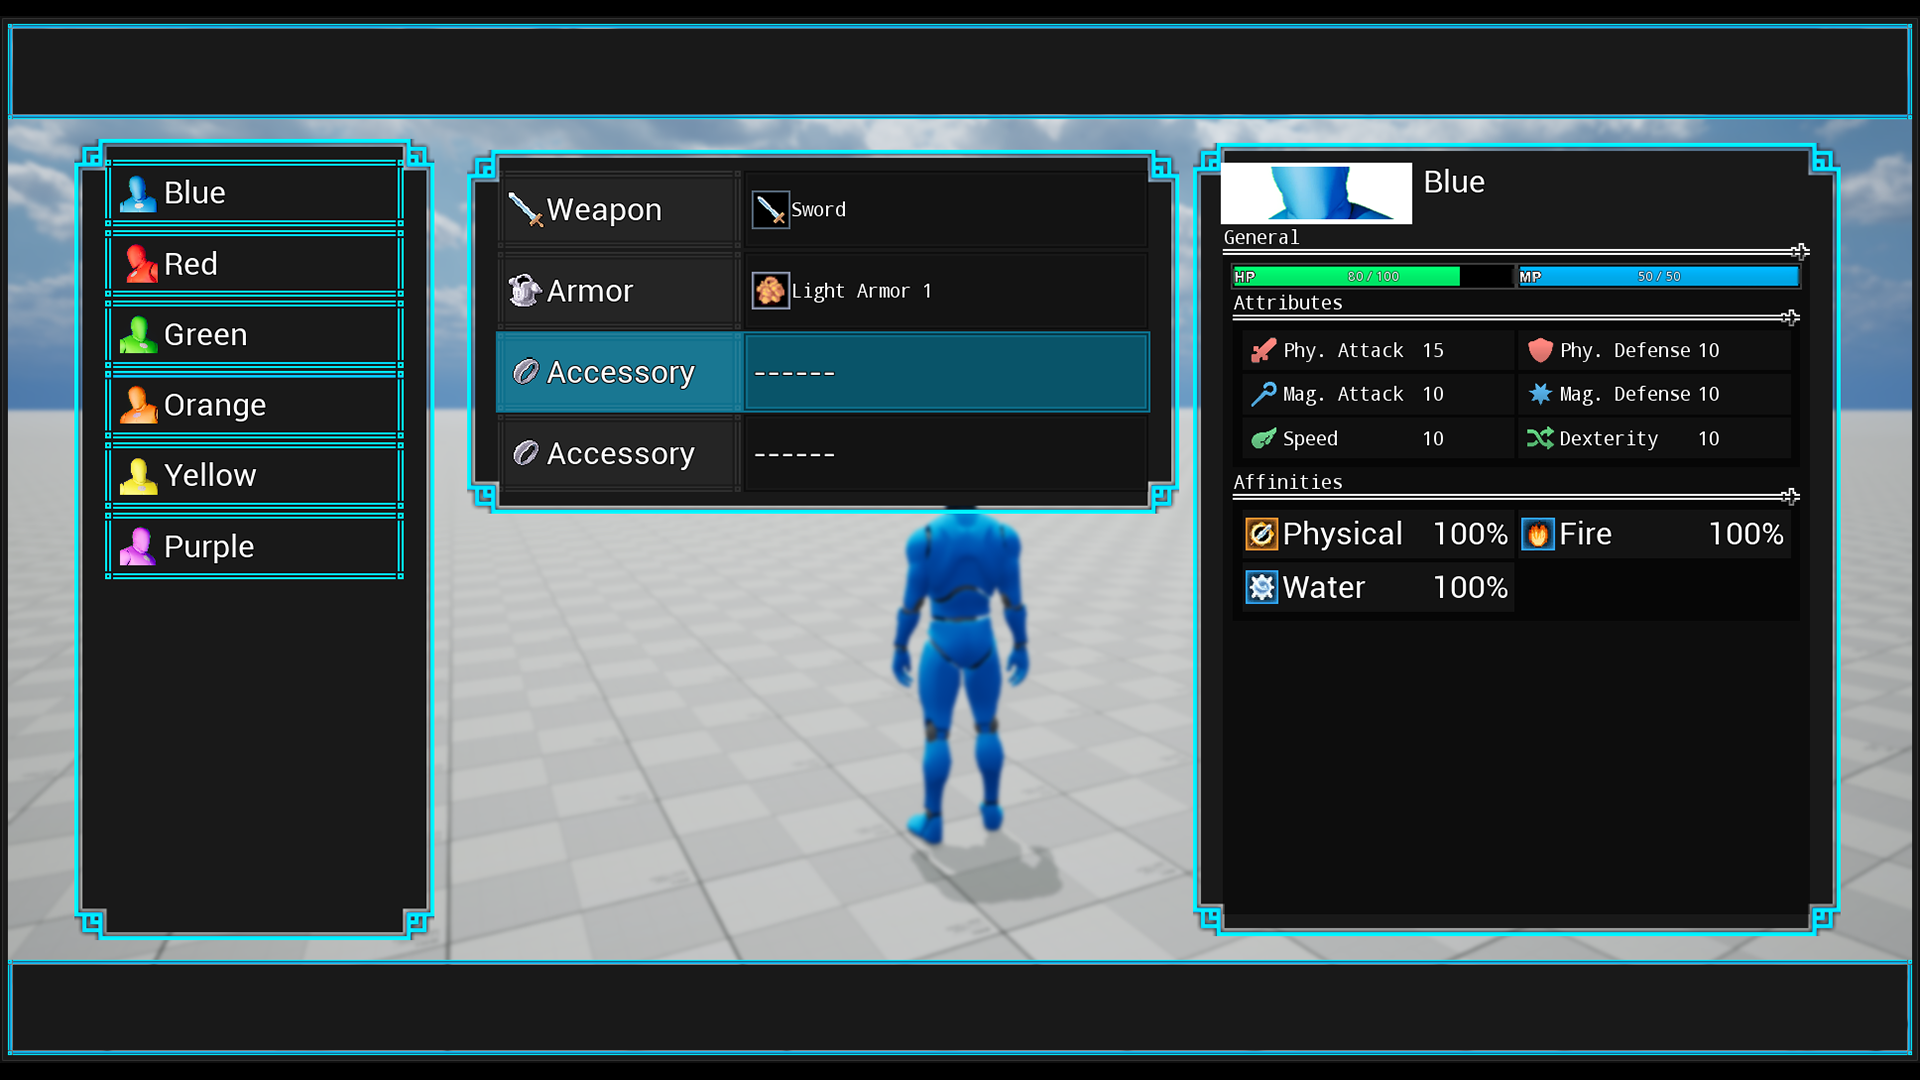Click the purple character silhouette icon

[x=139, y=546]
